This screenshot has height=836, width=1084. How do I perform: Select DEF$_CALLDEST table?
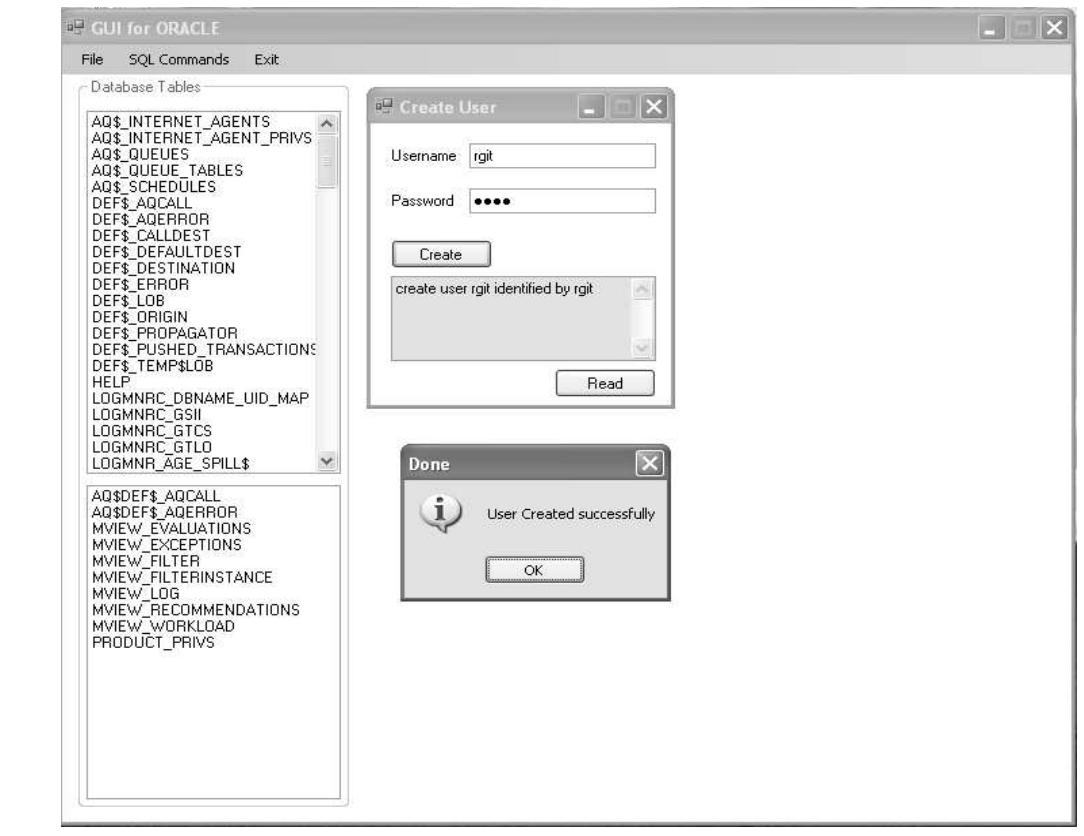pos(151,236)
